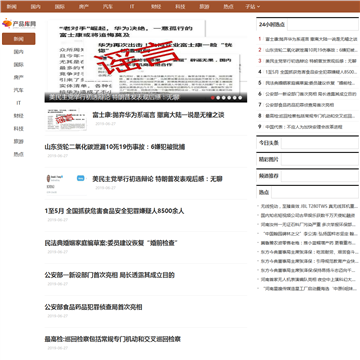Open main headline 最高检:巡回检察包括常规专门机动

click(113, 339)
